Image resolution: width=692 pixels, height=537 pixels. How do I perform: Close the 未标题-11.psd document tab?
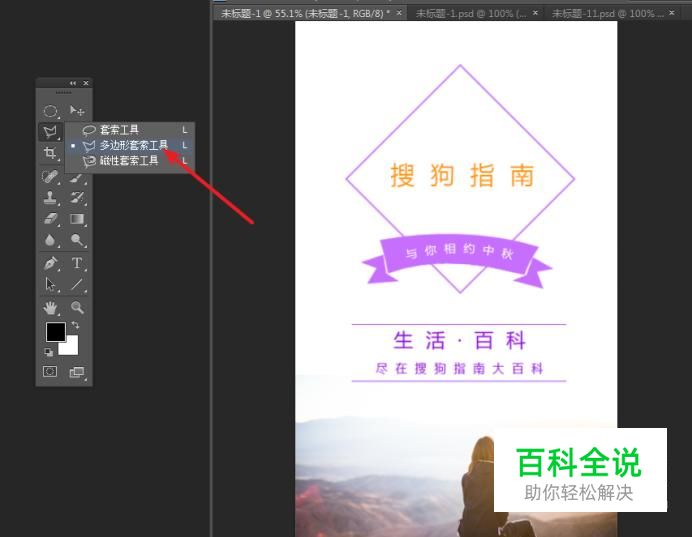click(x=672, y=13)
